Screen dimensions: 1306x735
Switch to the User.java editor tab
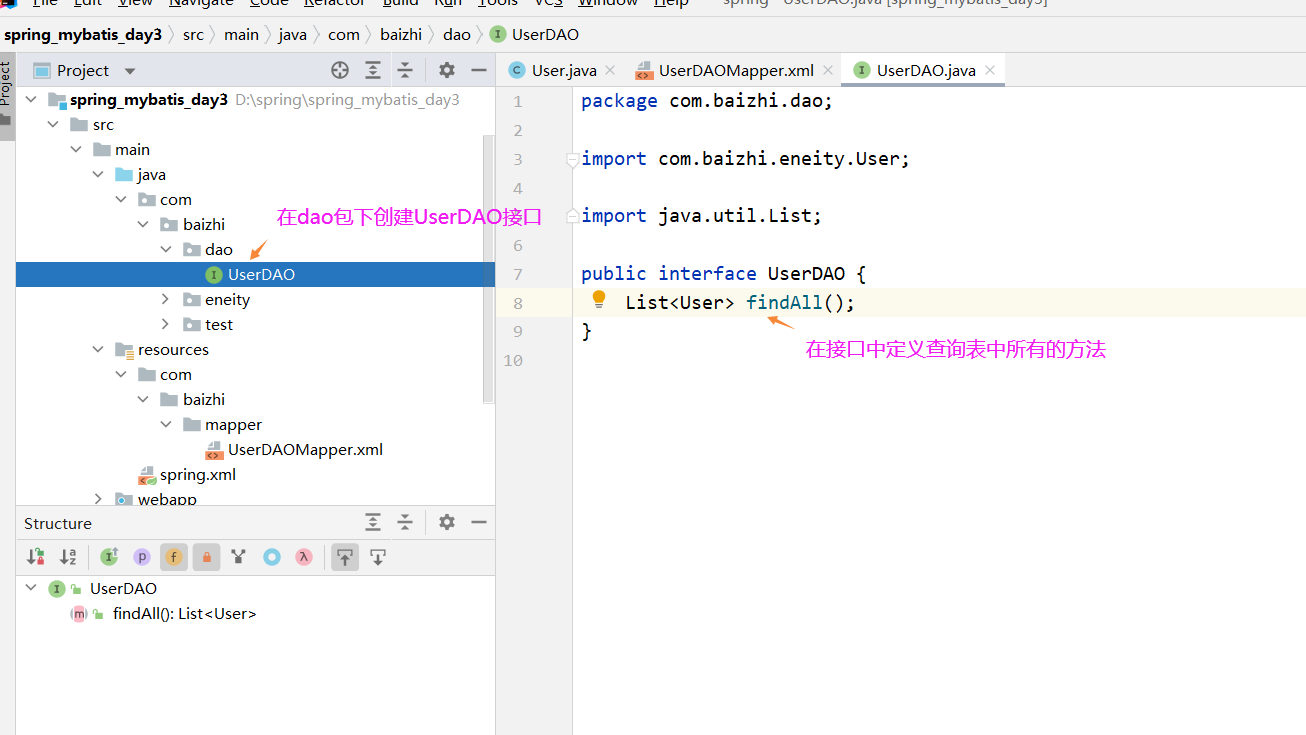[x=564, y=70]
